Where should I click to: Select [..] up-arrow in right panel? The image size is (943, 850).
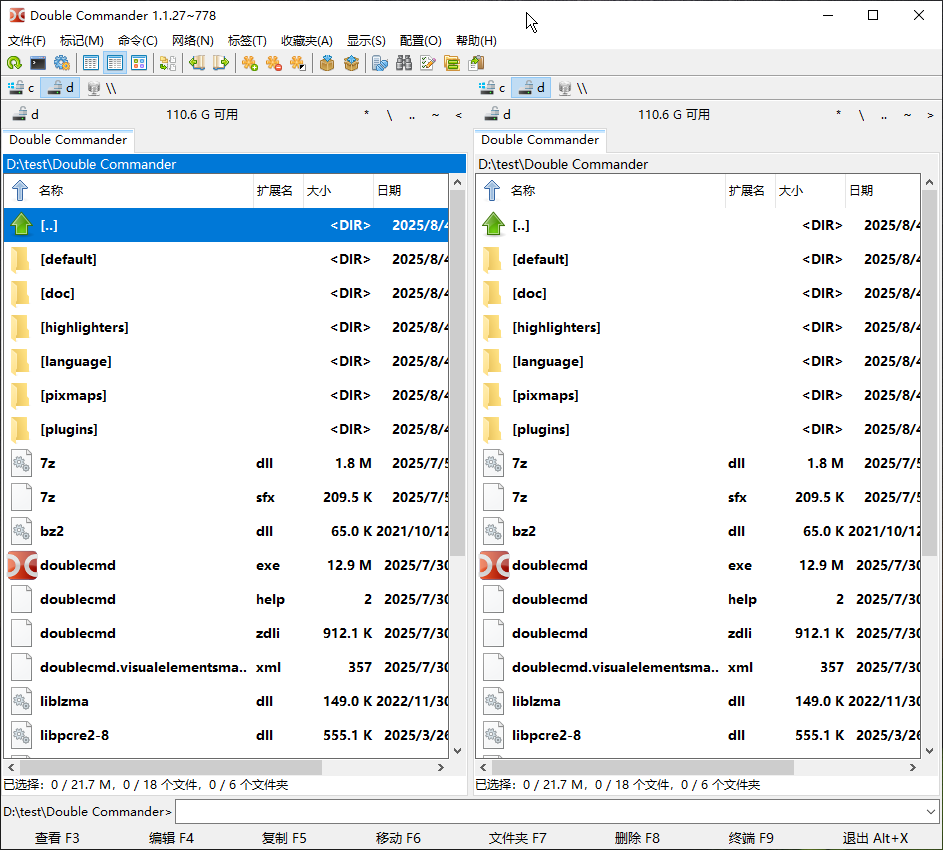tap(698, 226)
